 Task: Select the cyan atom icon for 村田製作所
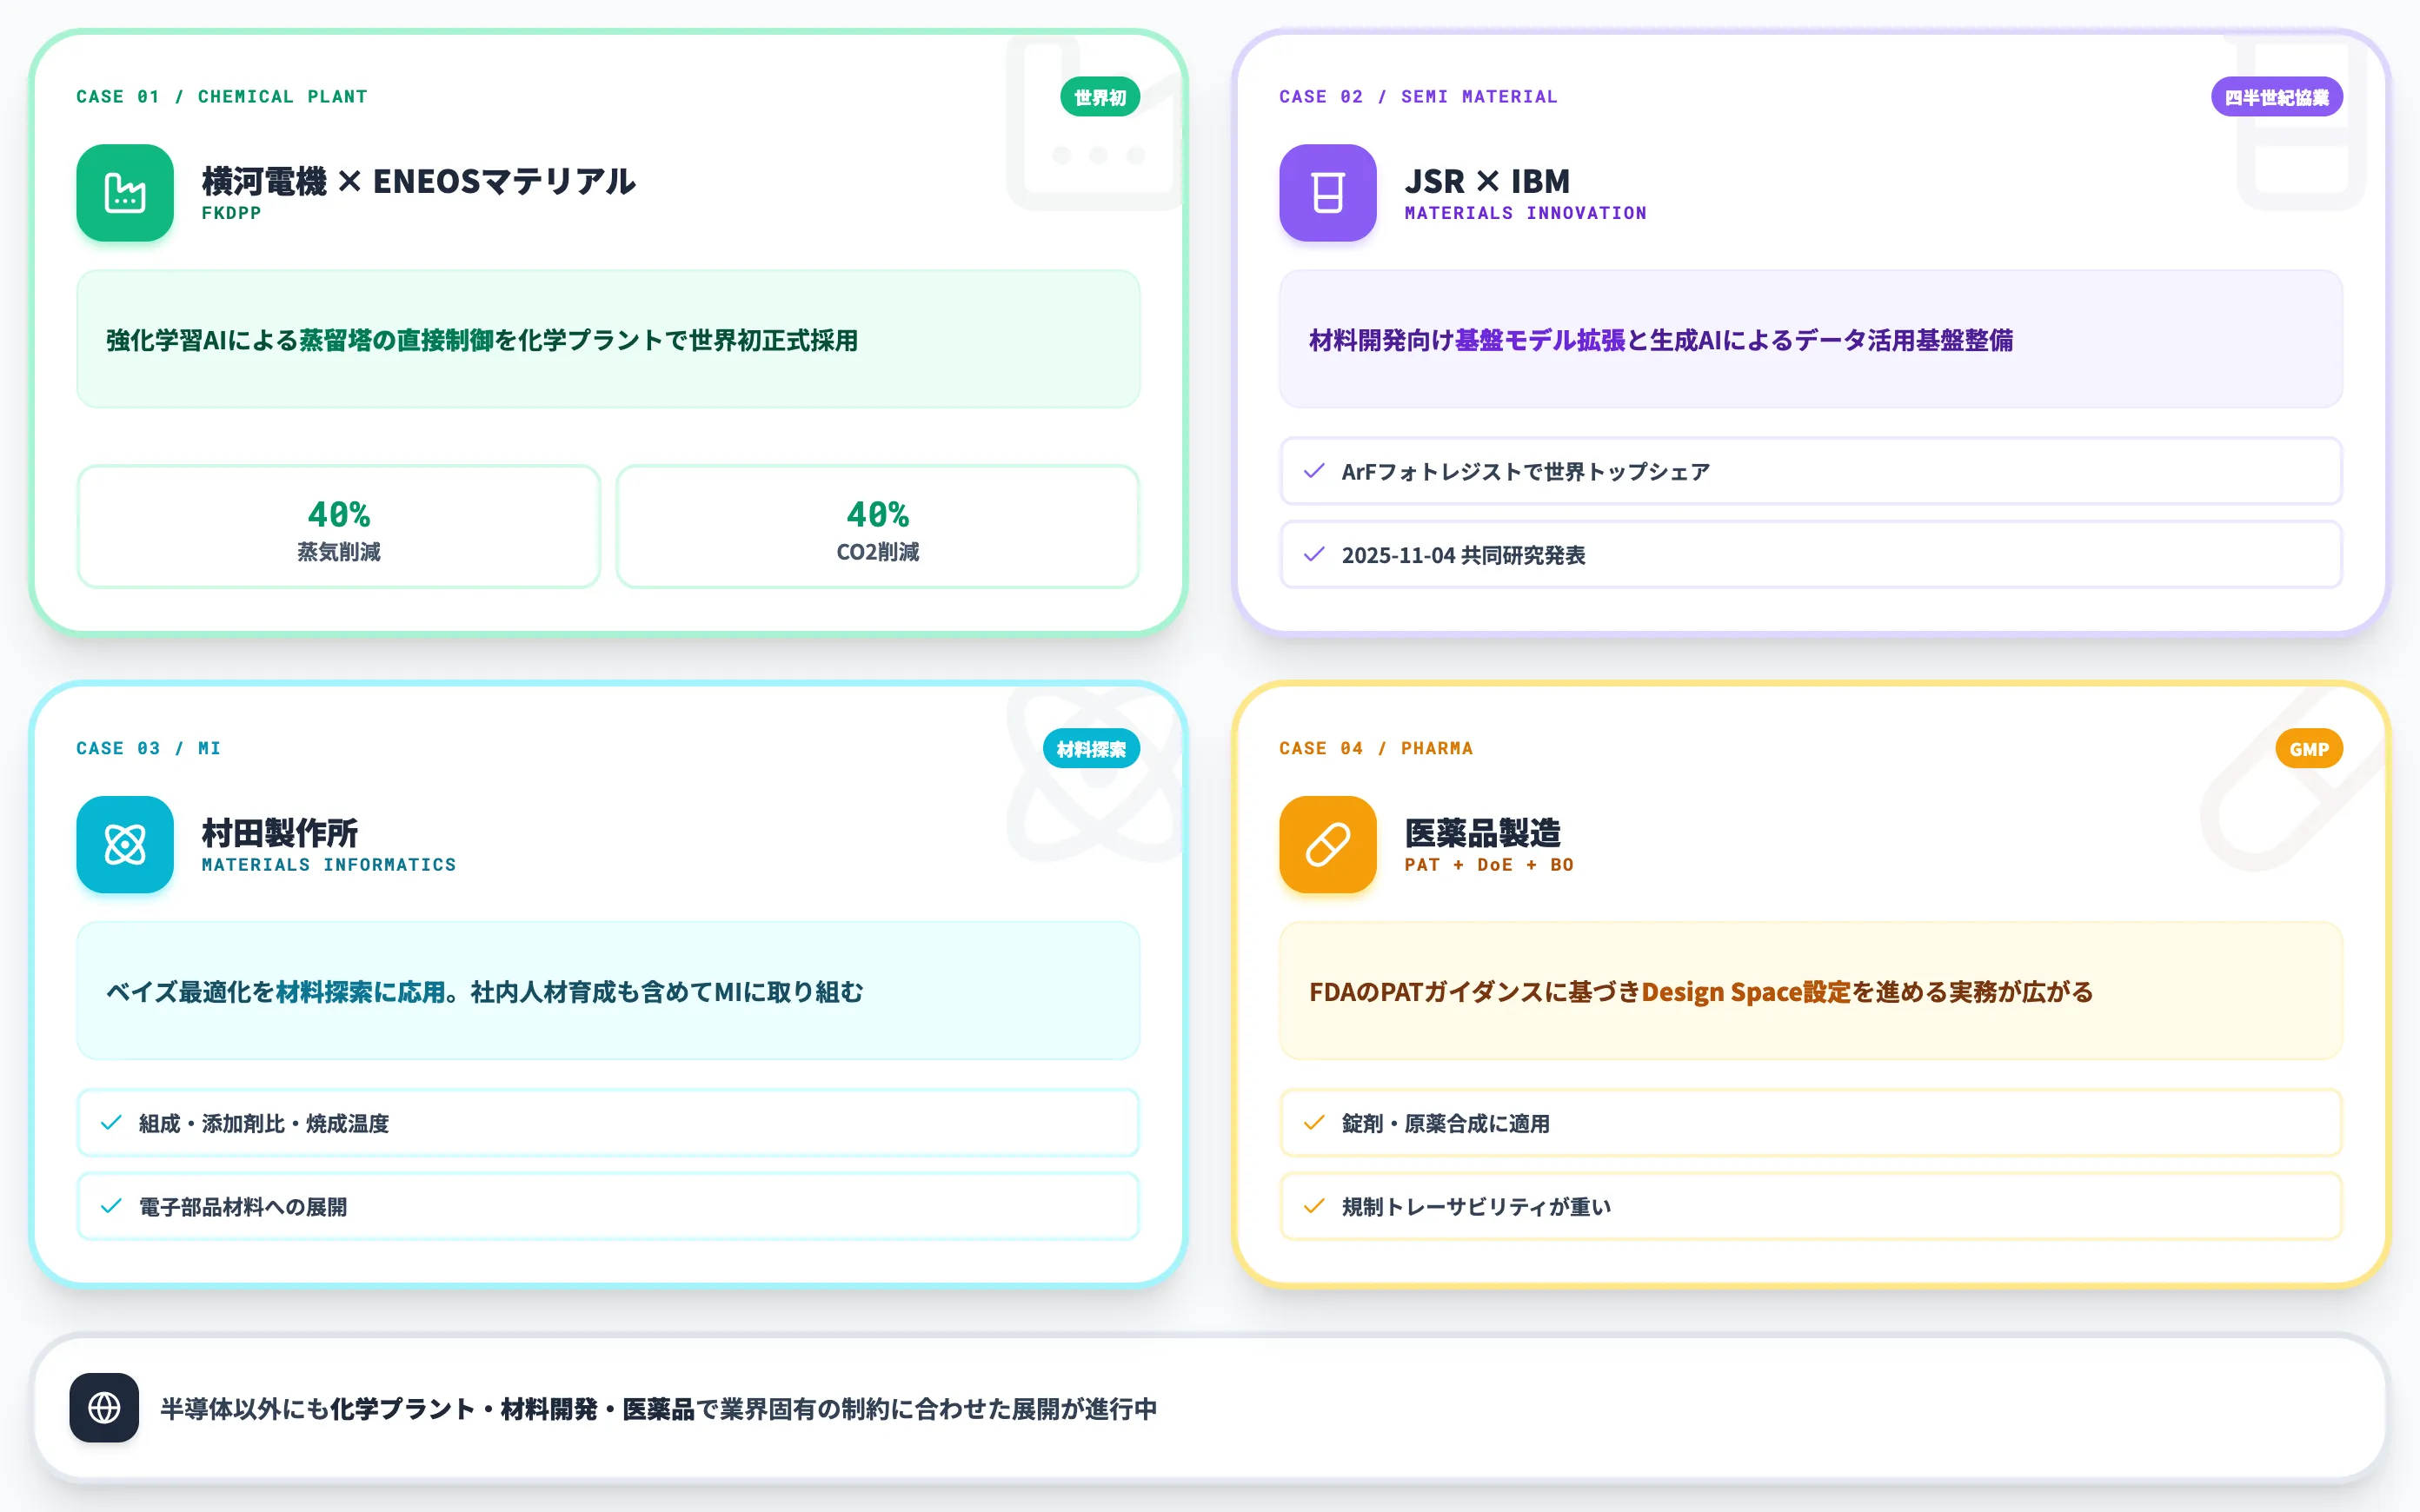click(125, 845)
